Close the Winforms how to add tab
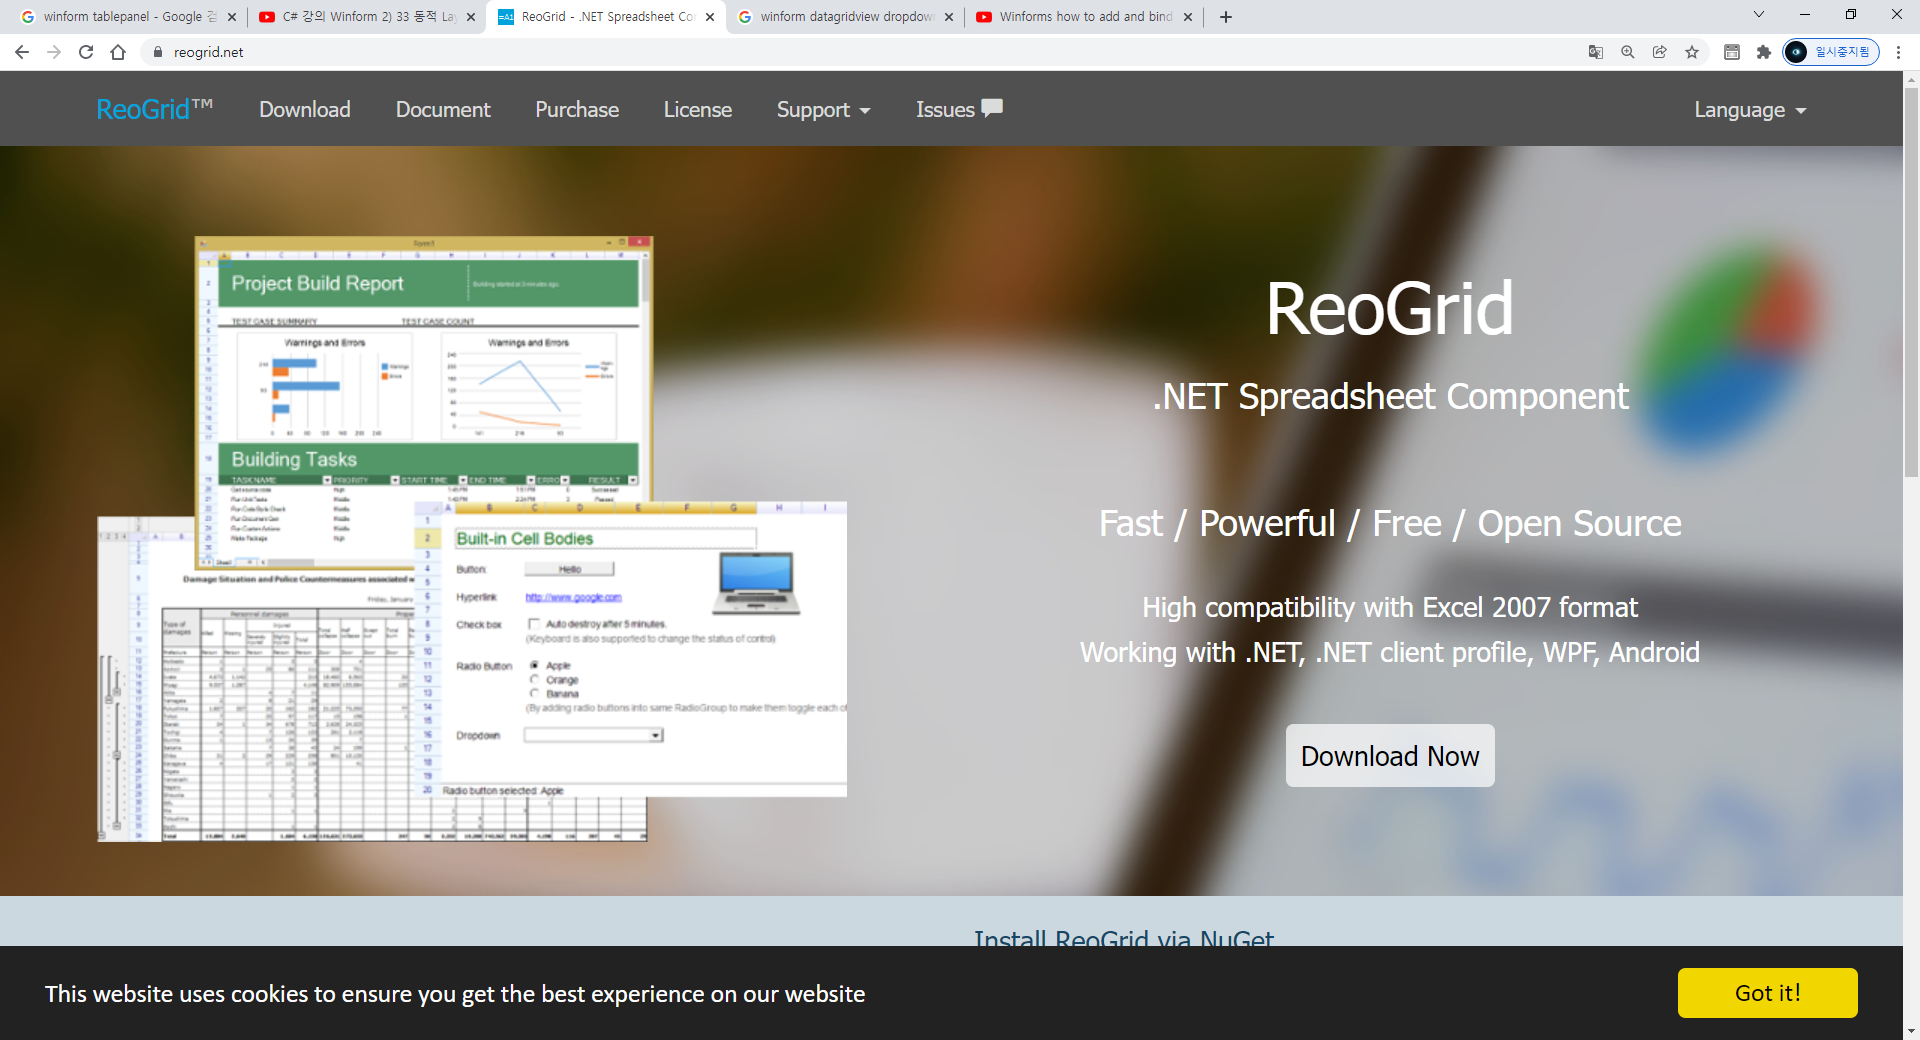 [x=1188, y=17]
